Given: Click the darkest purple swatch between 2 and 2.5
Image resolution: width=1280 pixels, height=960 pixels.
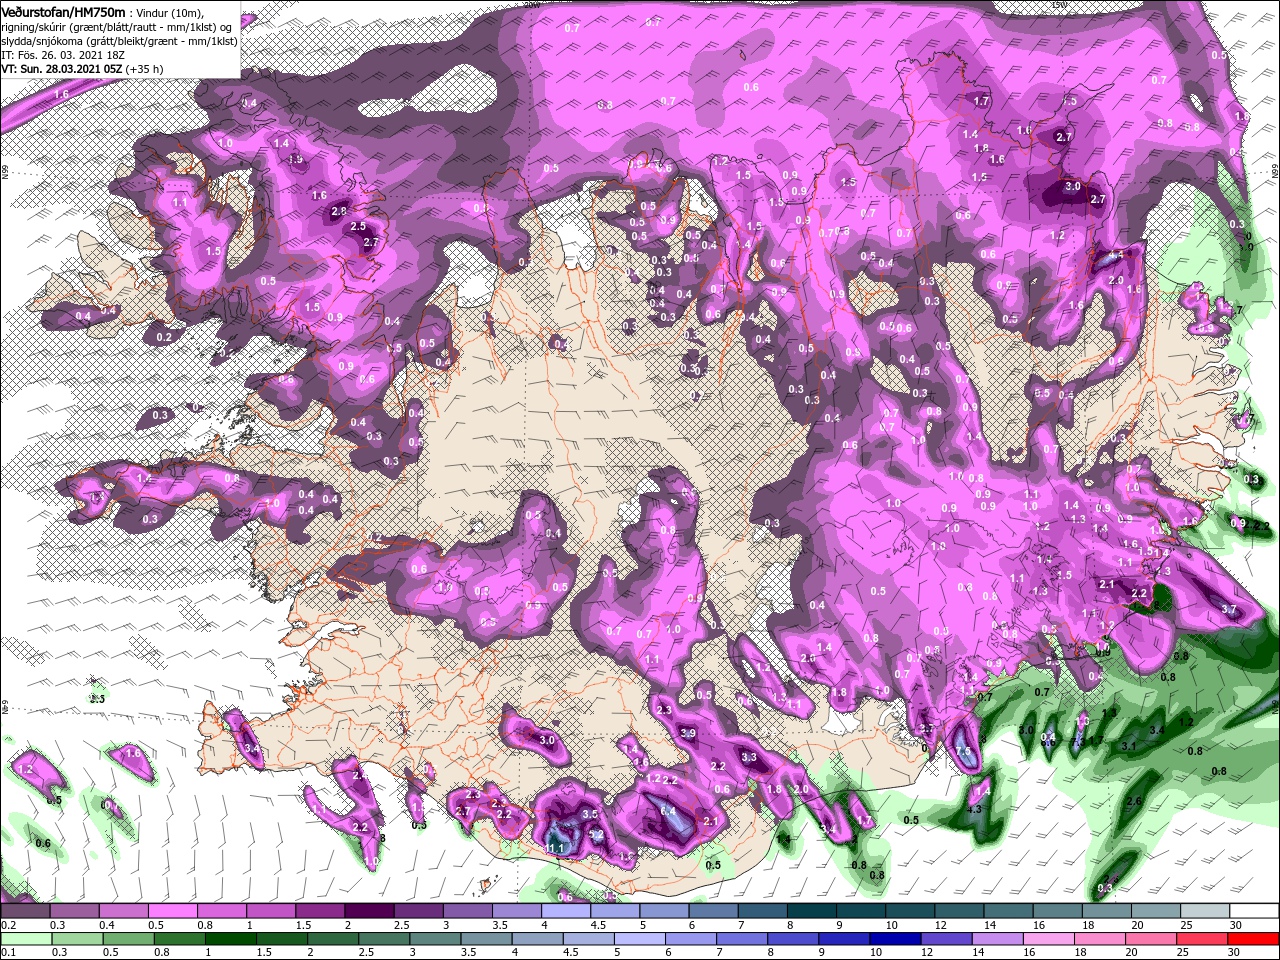Looking at the screenshot, I should click(371, 912).
